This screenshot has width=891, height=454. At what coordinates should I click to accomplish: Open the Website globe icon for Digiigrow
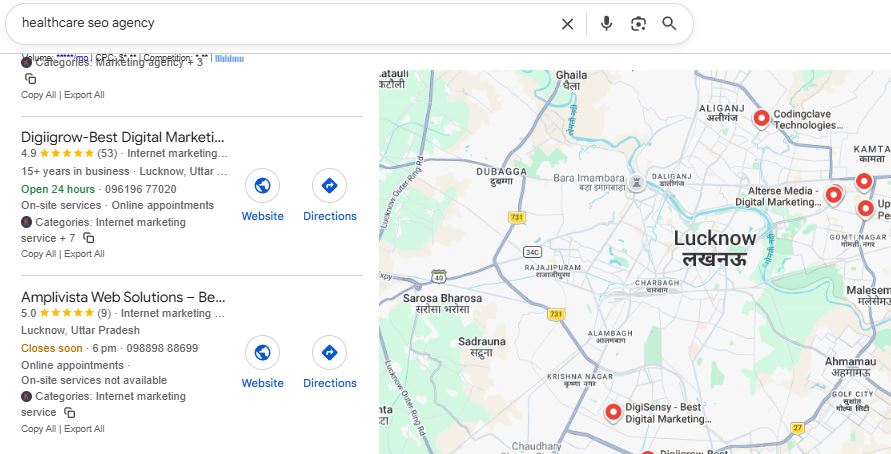[x=263, y=185]
